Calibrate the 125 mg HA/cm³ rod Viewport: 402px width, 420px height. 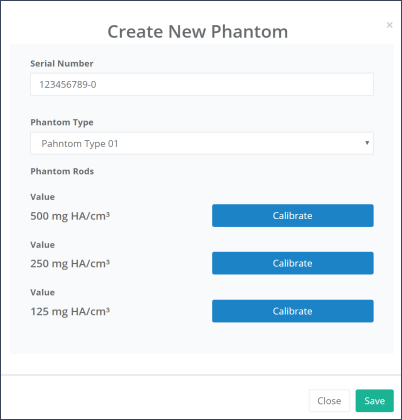(293, 311)
